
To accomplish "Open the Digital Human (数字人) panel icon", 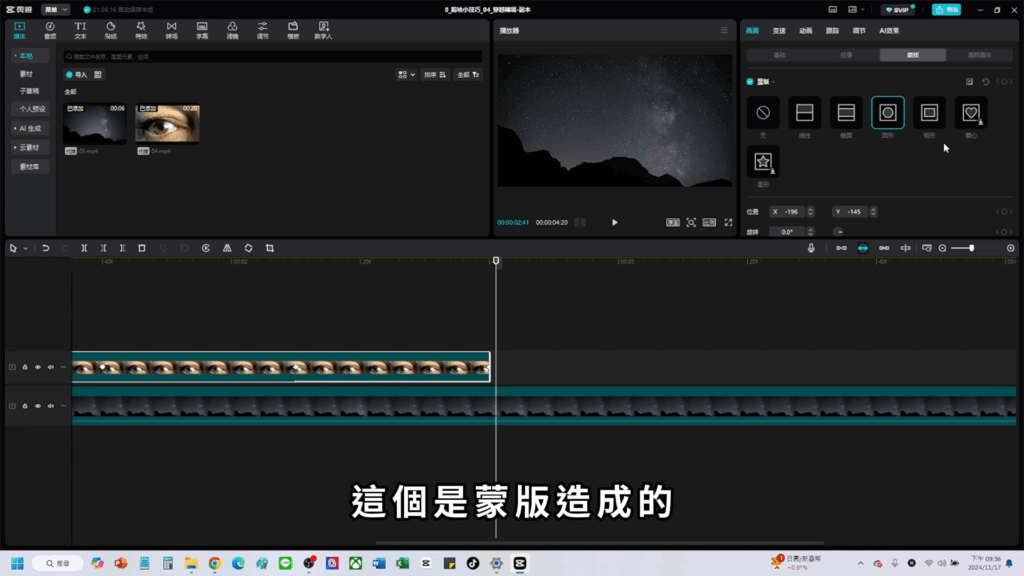I will click(x=323, y=30).
